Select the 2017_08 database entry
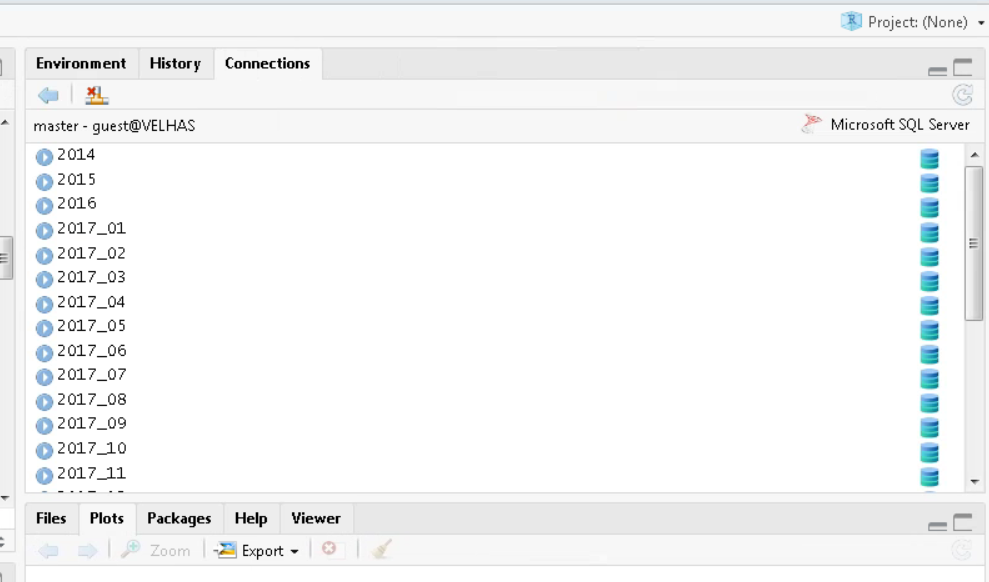 pyautogui.click(x=91, y=399)
